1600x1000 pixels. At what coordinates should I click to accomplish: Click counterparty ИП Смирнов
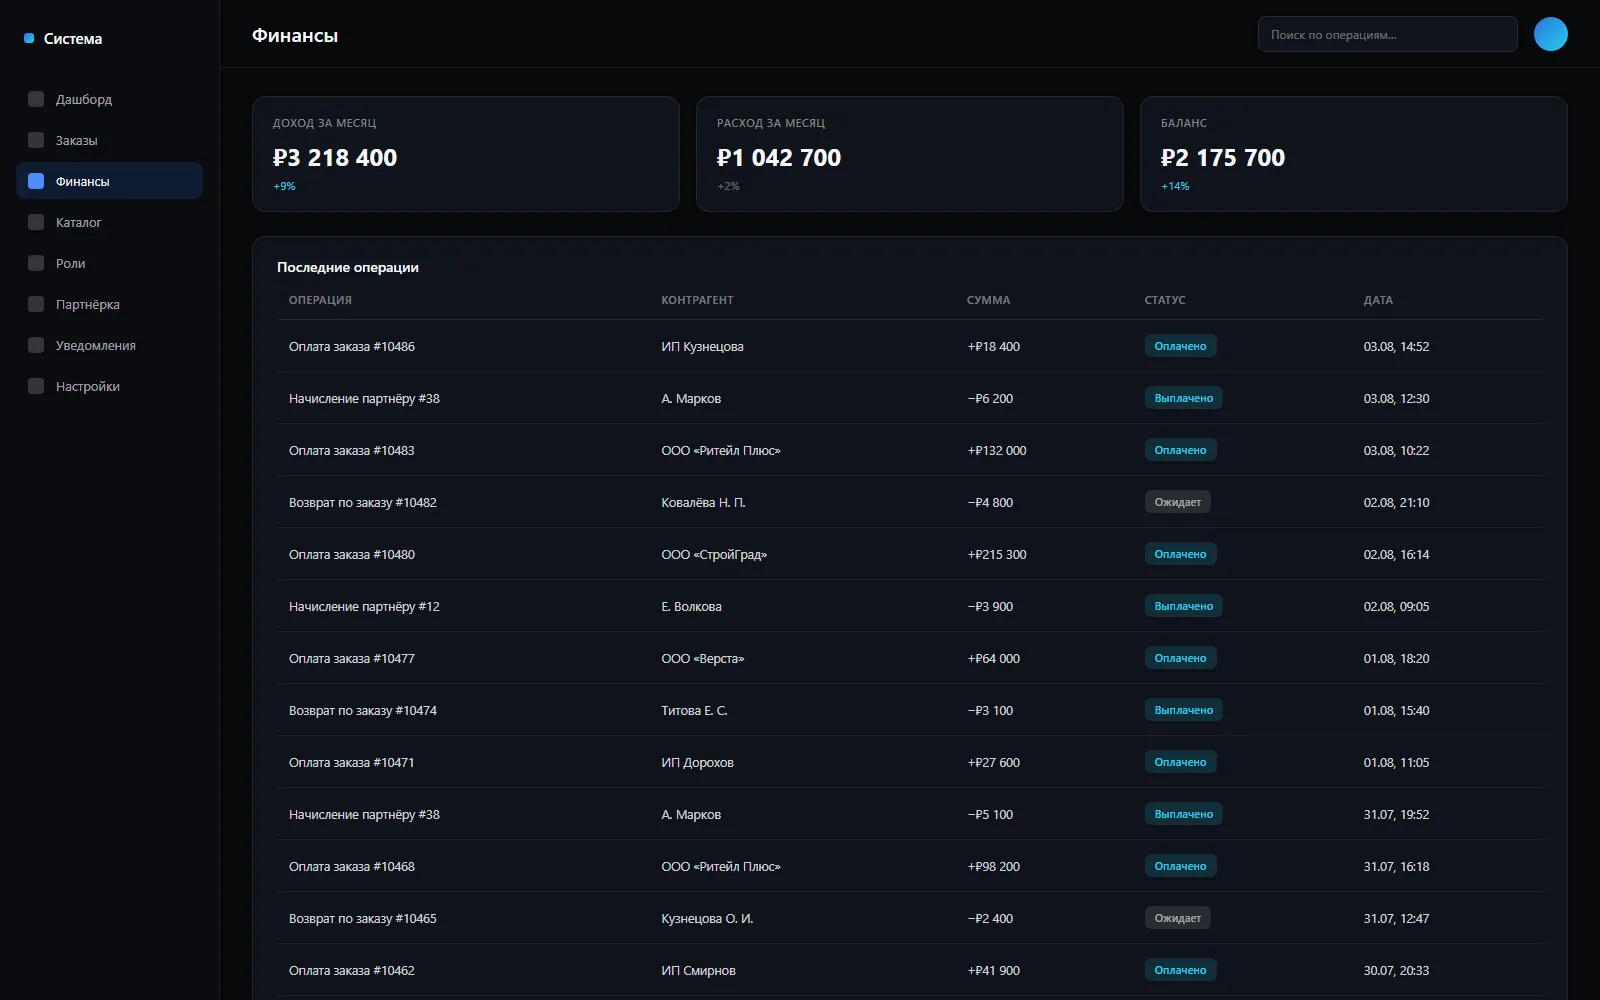point(698,970)
